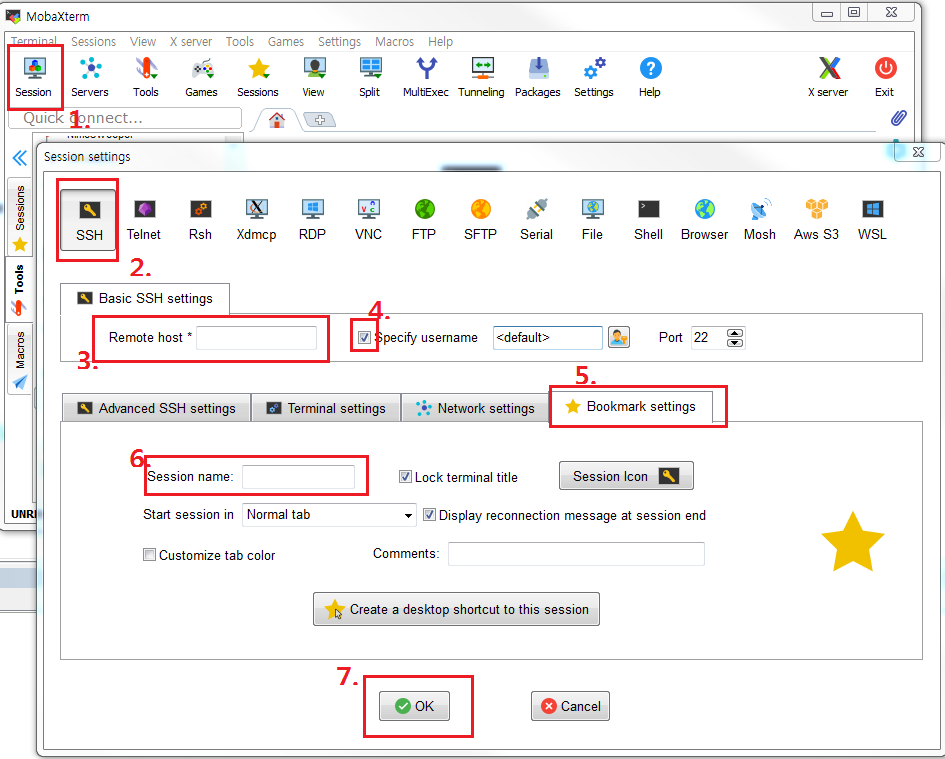Click the View toolbar icon
The image size is (945, 759).
[313, 77]
